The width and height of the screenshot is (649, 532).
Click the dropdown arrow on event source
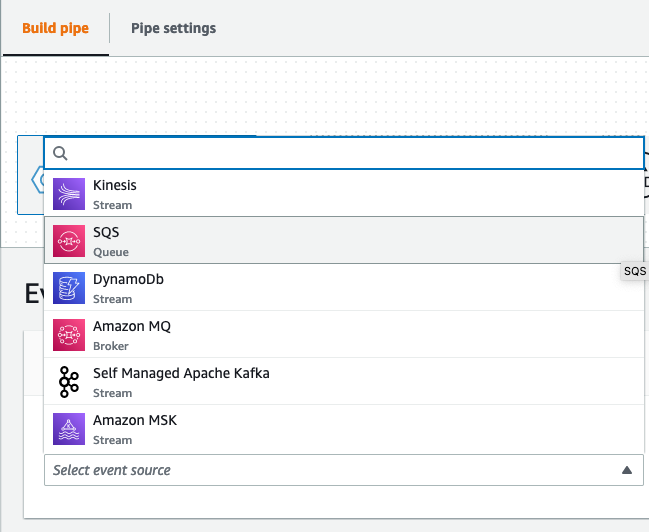(626, 470)
